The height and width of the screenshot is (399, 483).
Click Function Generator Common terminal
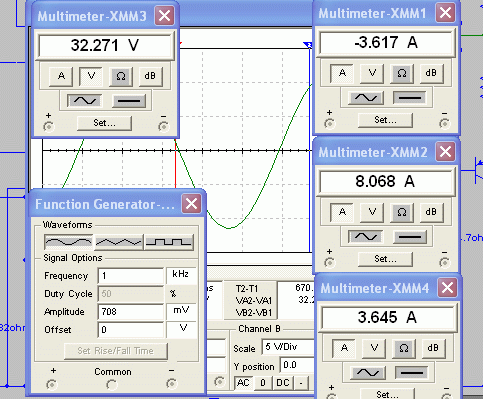point(112,385)
